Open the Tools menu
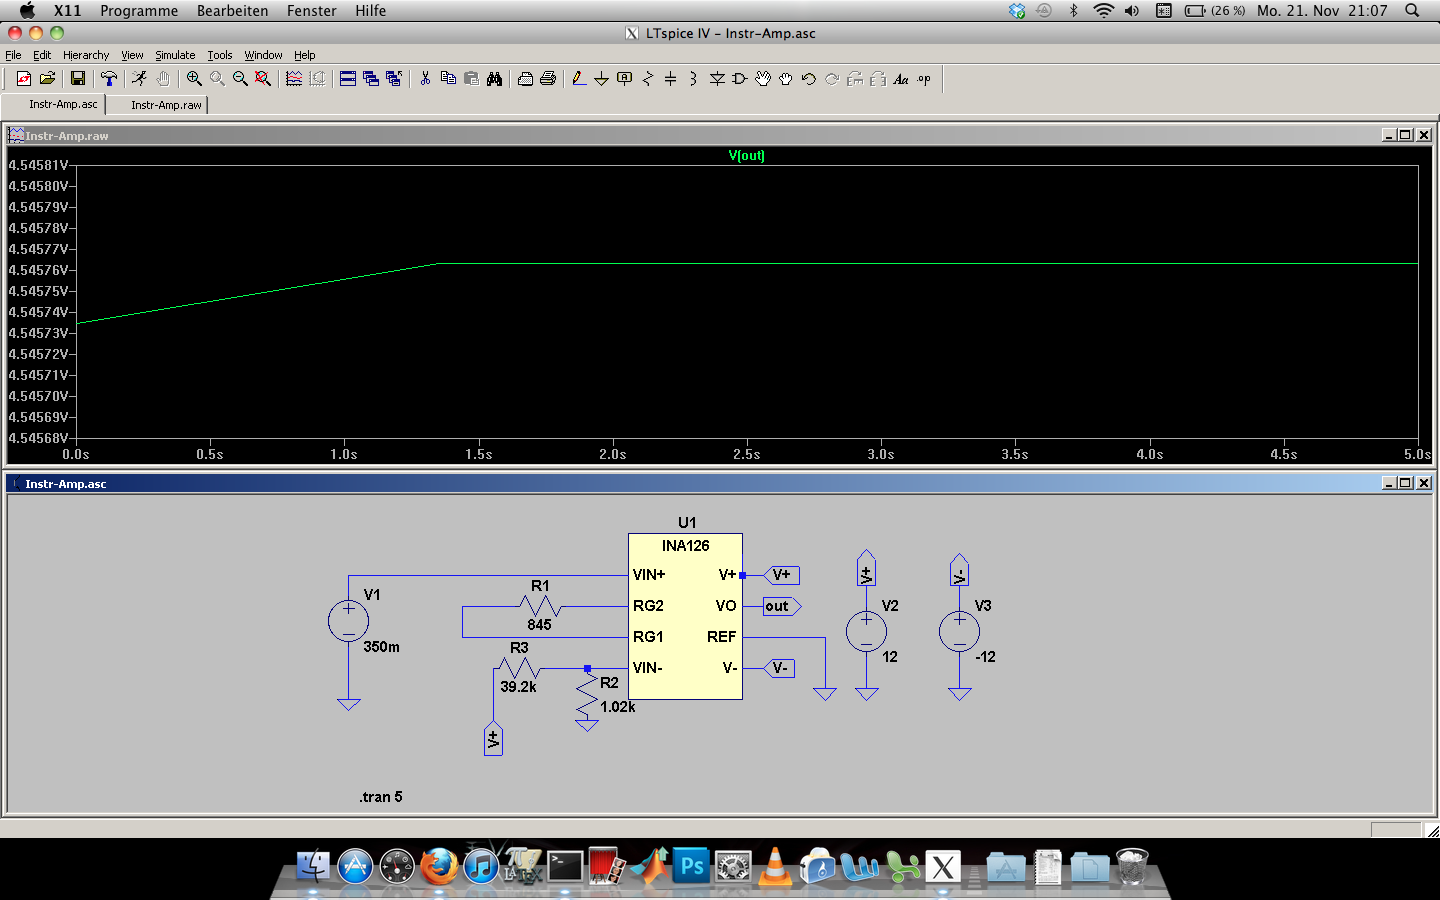Screen dimensions: 1440x900 point(220,55)
